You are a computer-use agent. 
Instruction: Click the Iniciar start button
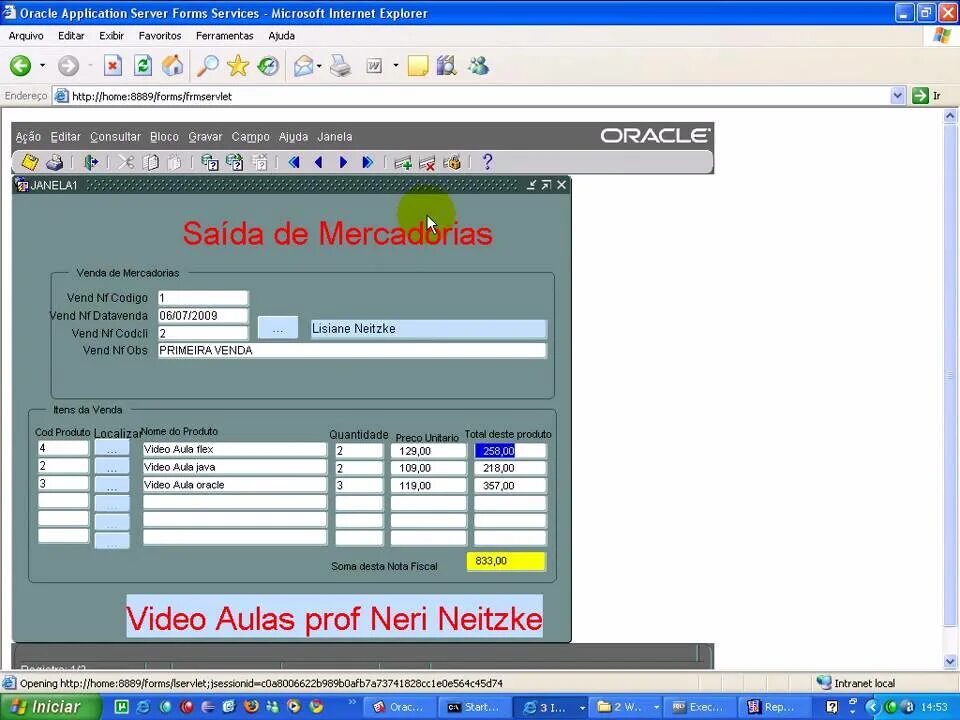pos(50,707)
